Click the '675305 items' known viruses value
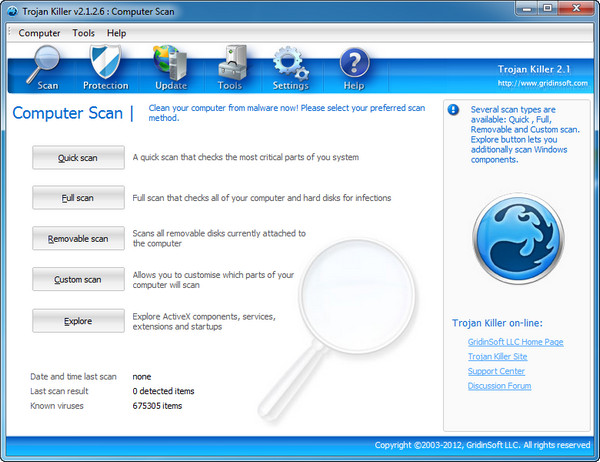Screen dimensions: 600x462 [x=157, y=406]
